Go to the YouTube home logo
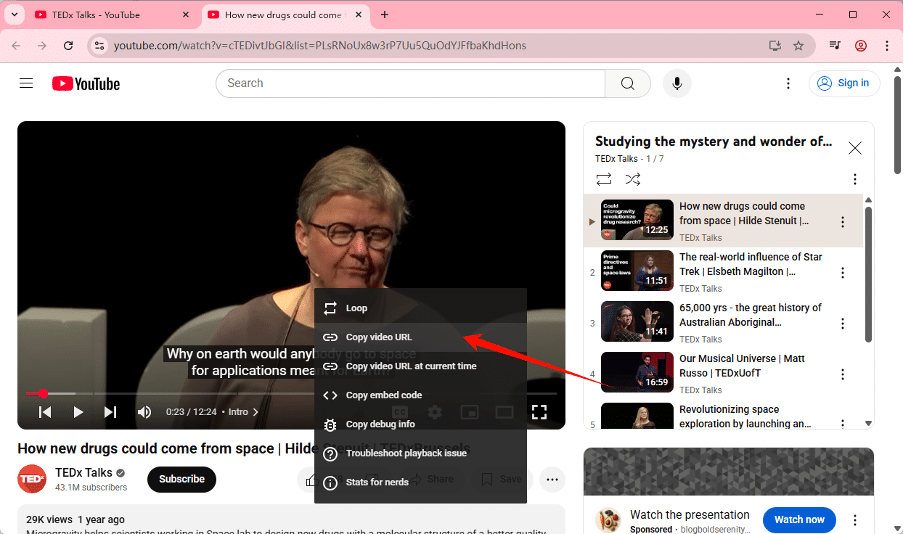The image size is (904, 534). [x=86, y=84]
